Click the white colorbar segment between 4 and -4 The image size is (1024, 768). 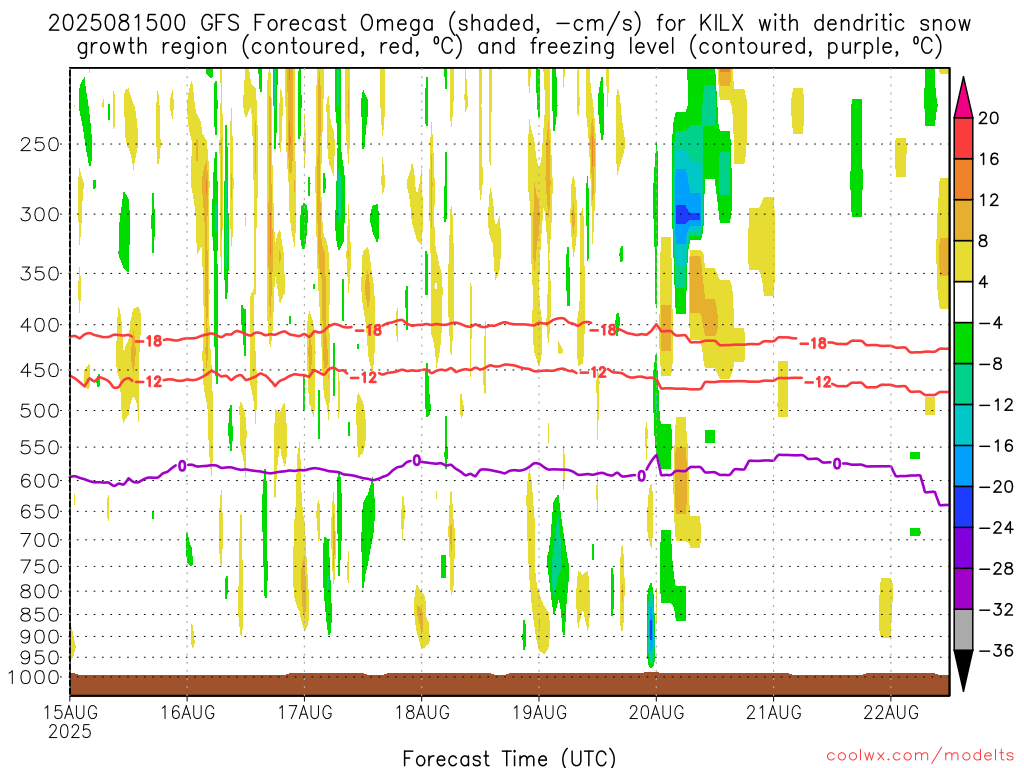click(963, 302)
